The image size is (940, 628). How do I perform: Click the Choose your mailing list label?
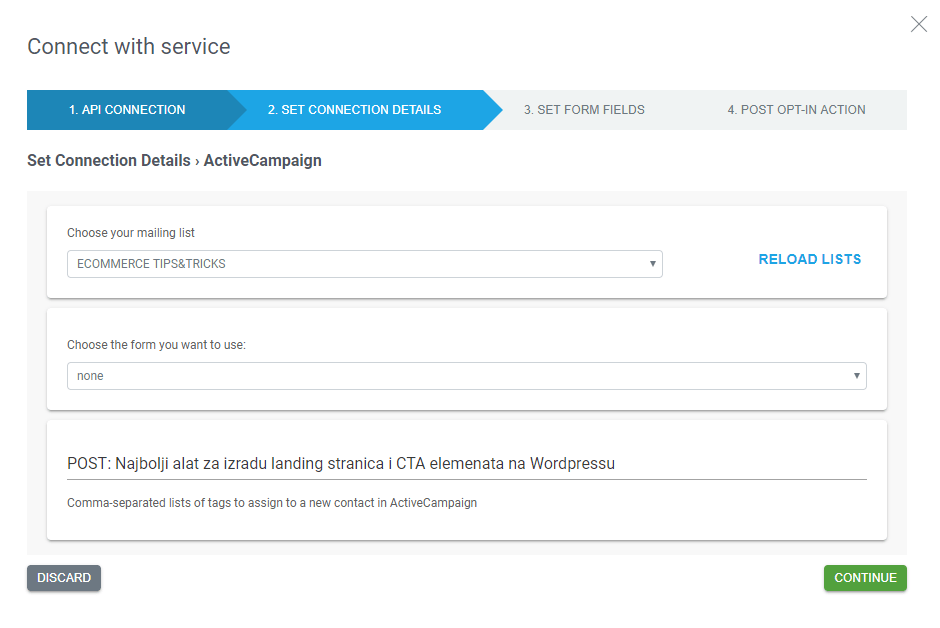(131, 233)
